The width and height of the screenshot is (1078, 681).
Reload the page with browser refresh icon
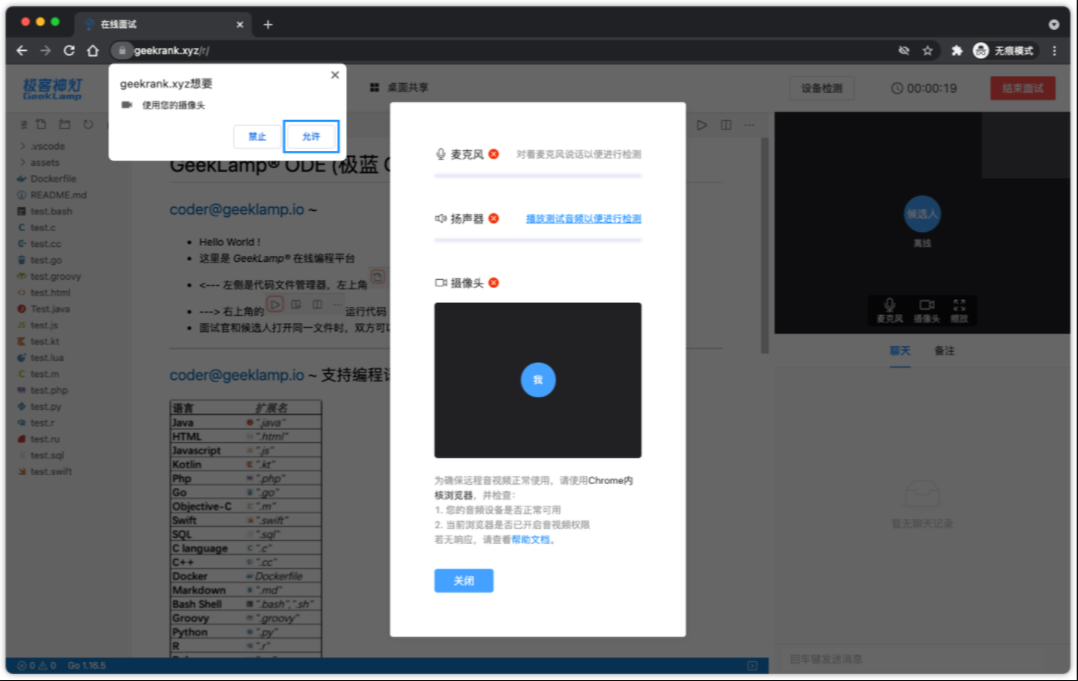[x=69, y=50]
